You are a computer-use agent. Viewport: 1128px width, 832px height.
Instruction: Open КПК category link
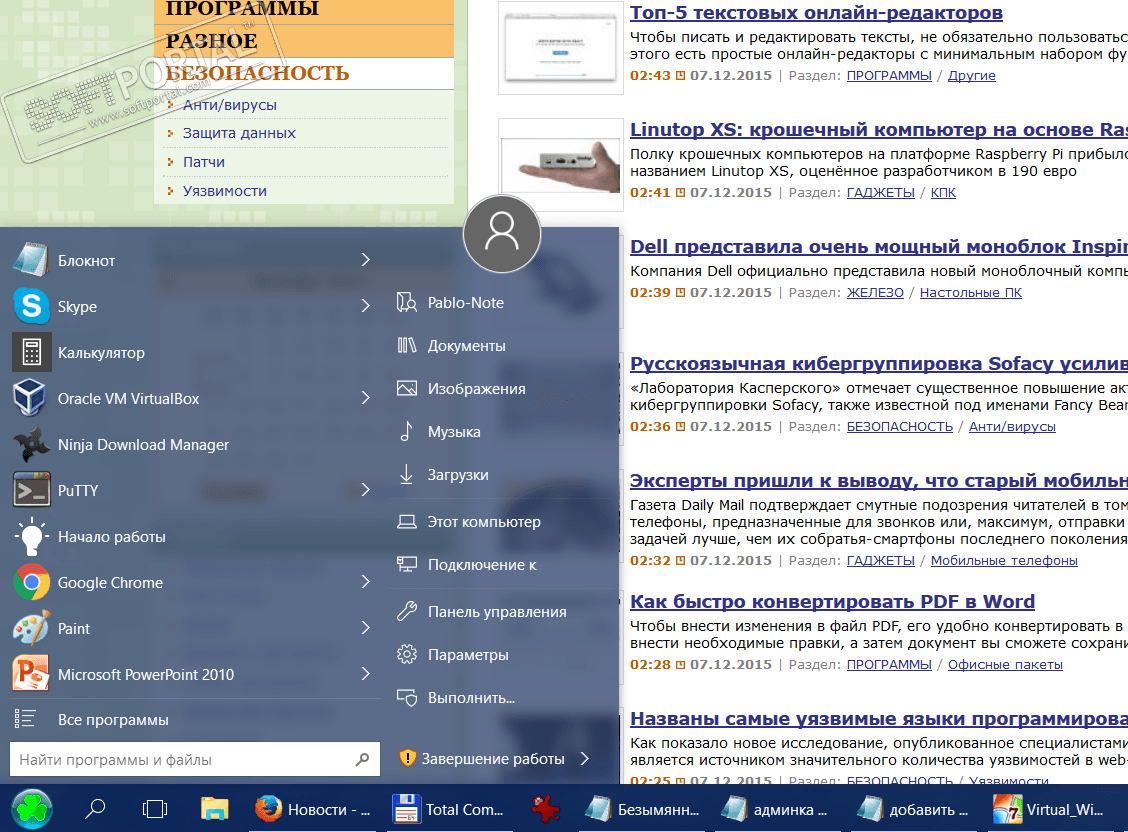tap(943, 192)
